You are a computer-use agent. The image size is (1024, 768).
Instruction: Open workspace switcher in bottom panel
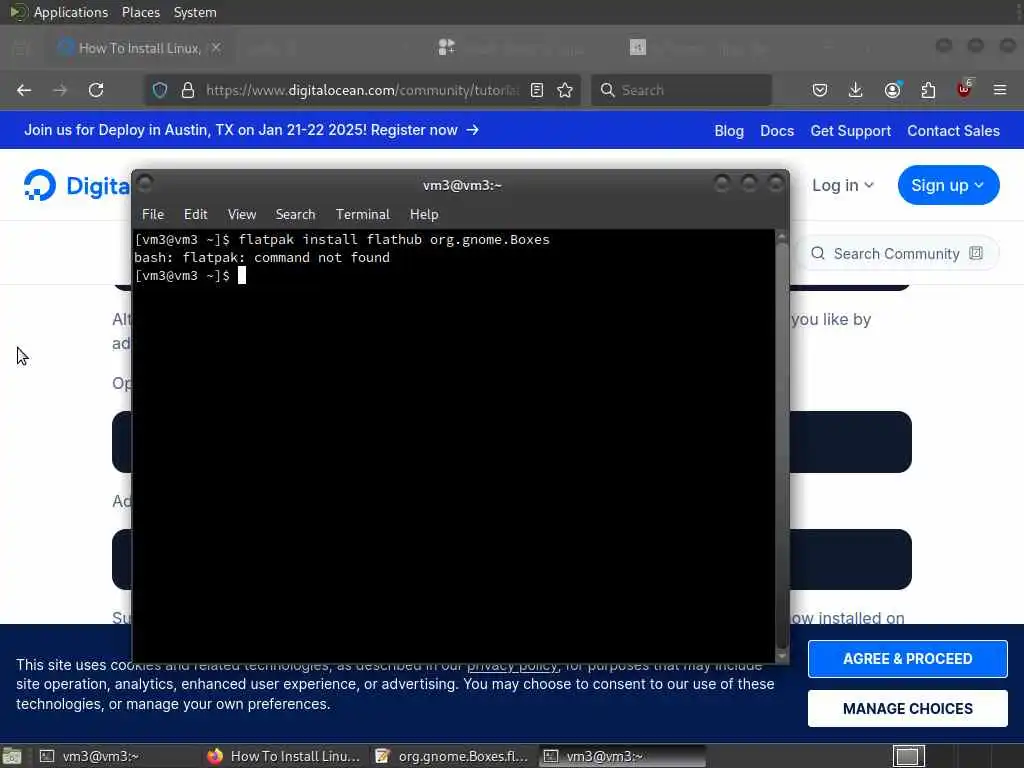[909, 756]
